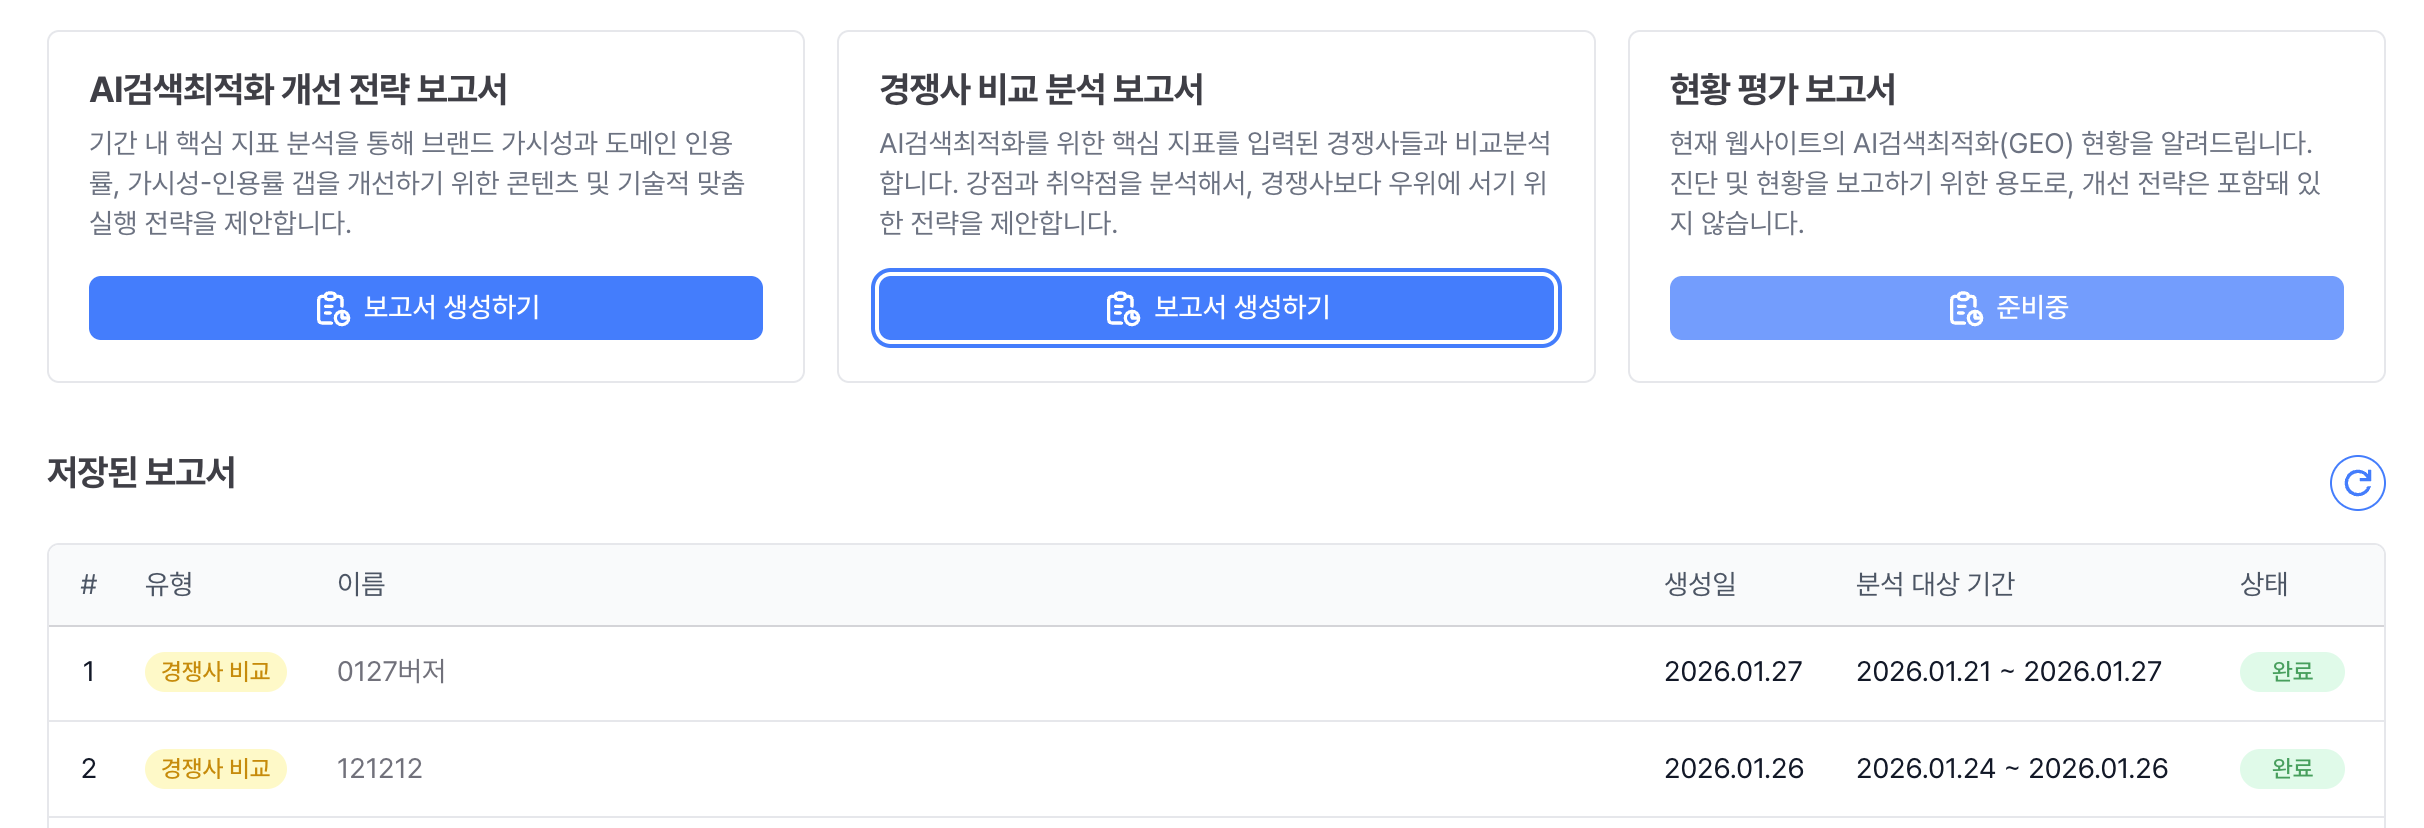Click clipboard icon in 경쟁사 비교 분석 button

point(1122,309)
